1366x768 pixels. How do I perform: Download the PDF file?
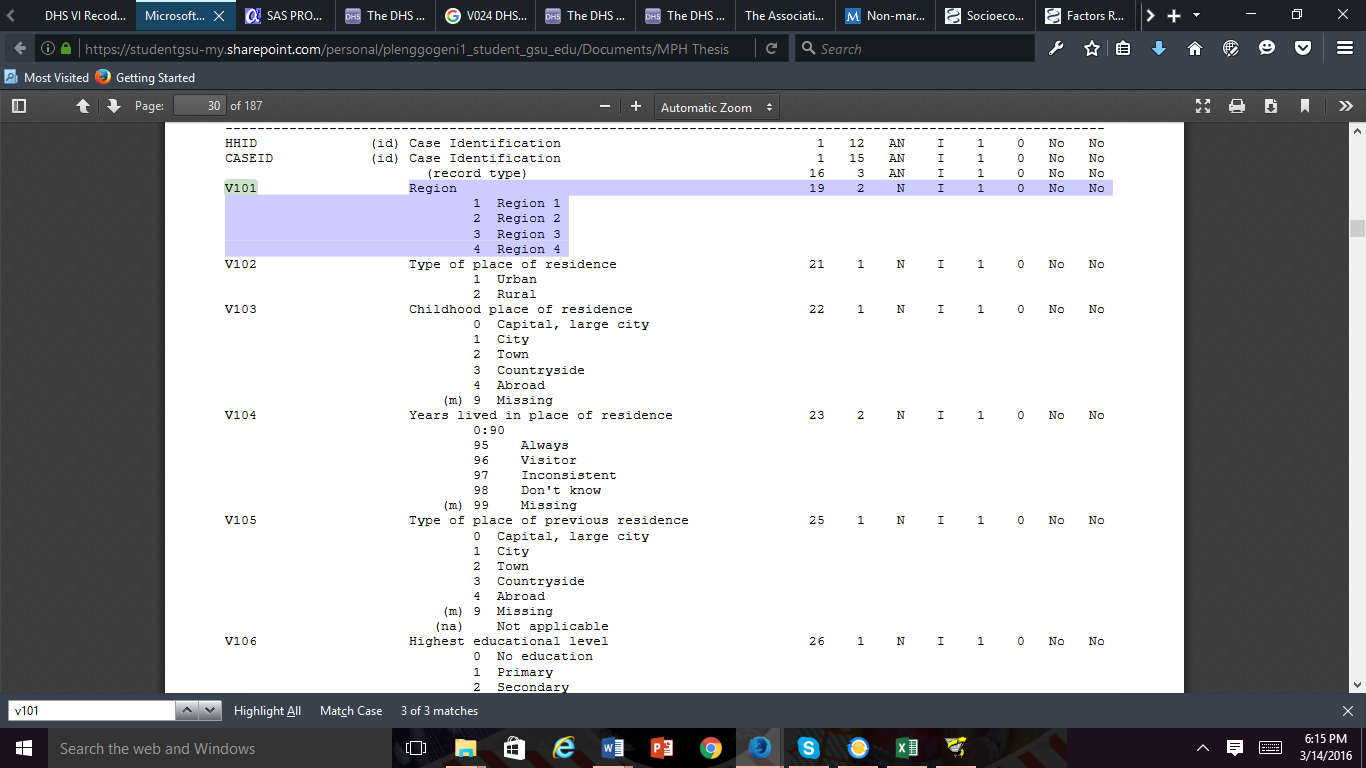[x=1271, y=106]
